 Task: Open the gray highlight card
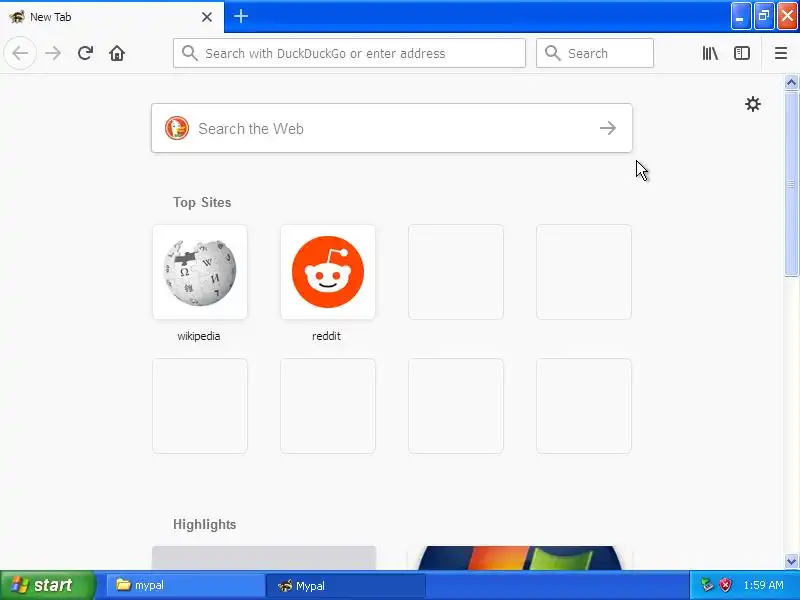(x=264, y=558)
